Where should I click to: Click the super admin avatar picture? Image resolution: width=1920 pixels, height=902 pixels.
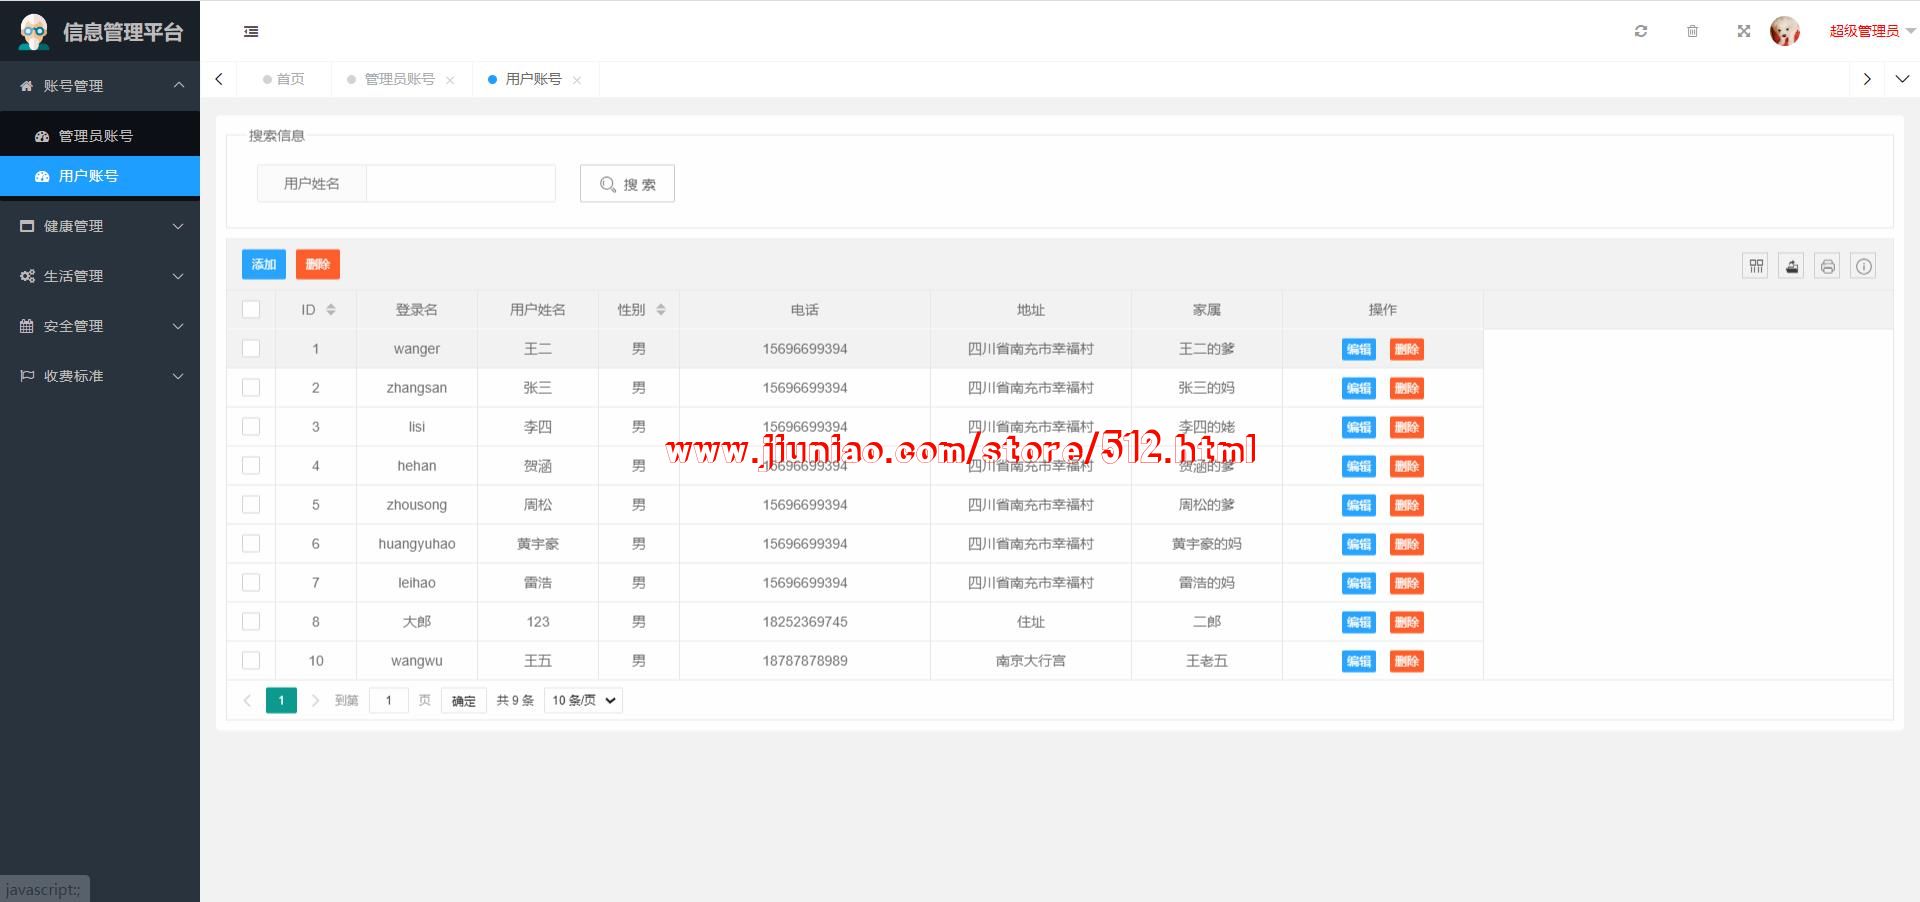(x=1785, y=31)
